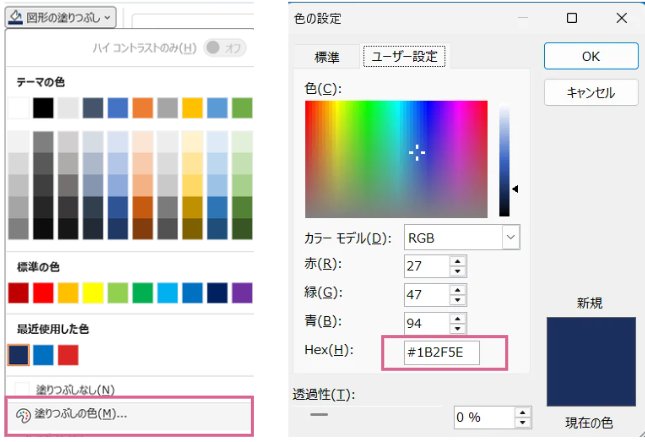Viewport: 645px width, 442px height.
Task: Click inside the color spectrum field
Action: 396,159
